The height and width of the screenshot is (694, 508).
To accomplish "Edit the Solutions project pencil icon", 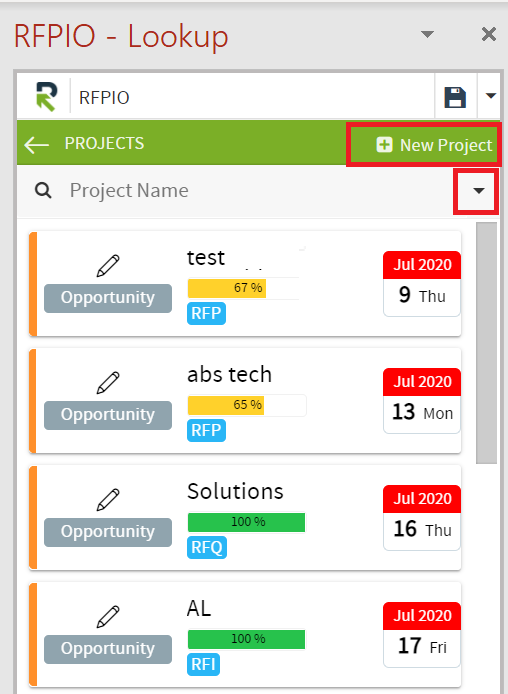I will tap(108, 500).
